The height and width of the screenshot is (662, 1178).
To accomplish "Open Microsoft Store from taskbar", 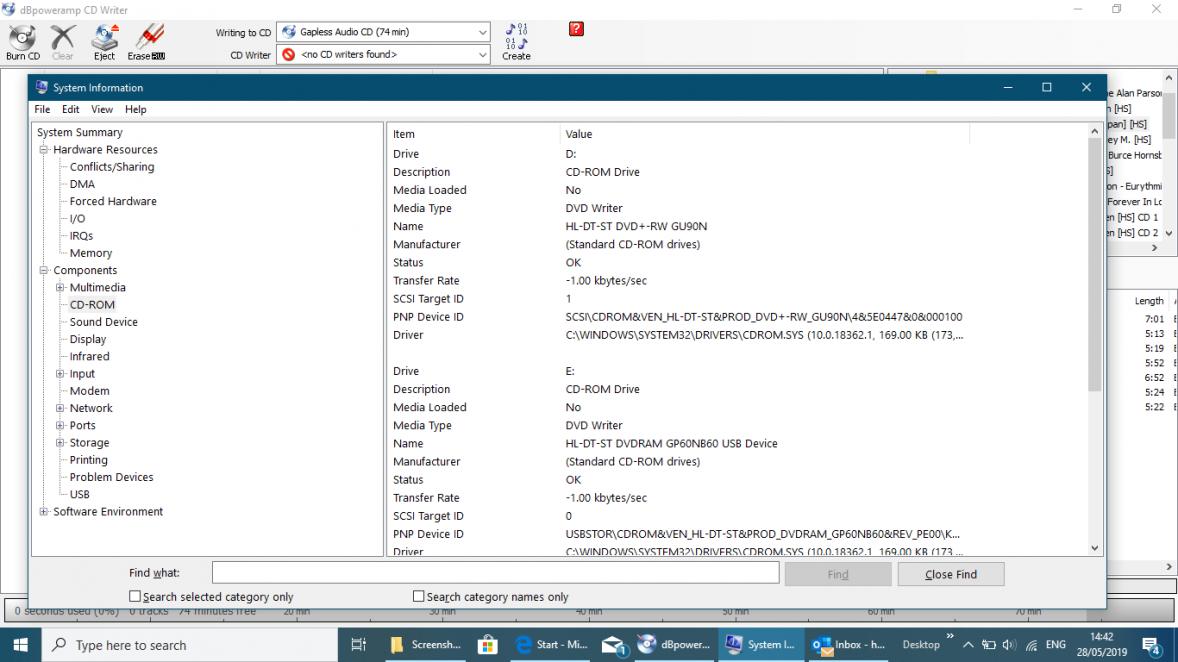I will [488, 645].
